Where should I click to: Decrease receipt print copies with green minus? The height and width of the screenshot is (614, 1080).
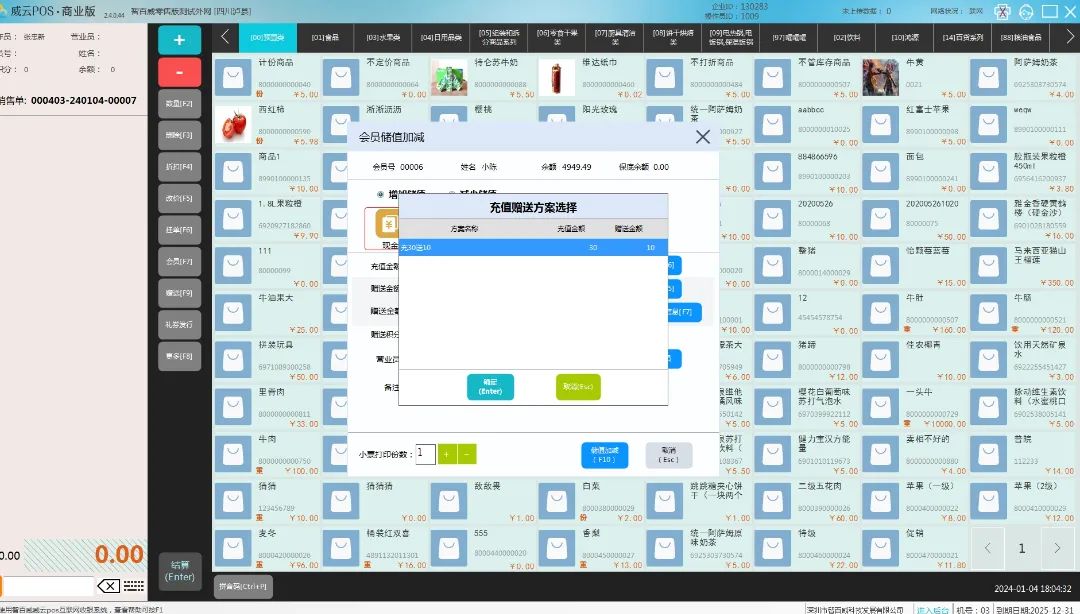(x=466, y=454)
